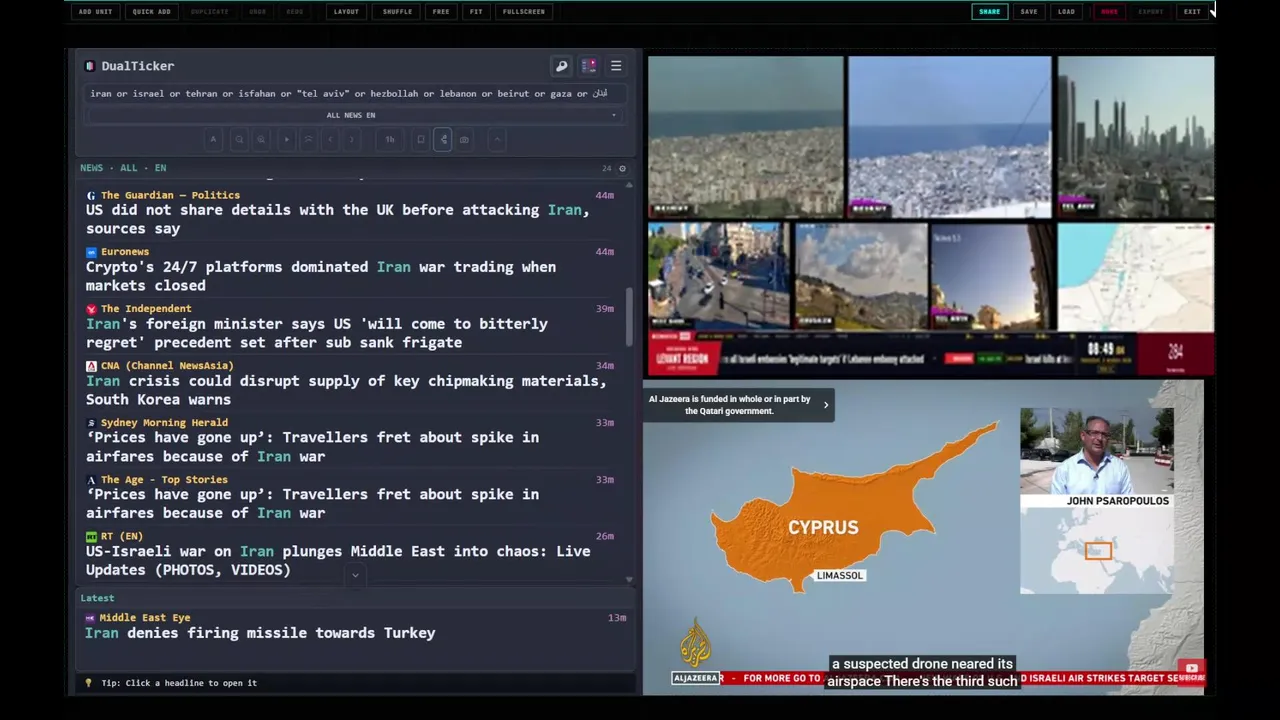Click the QUICK ADD button
This screenshot has height=720, width=1280.
[x=151, y=12]
